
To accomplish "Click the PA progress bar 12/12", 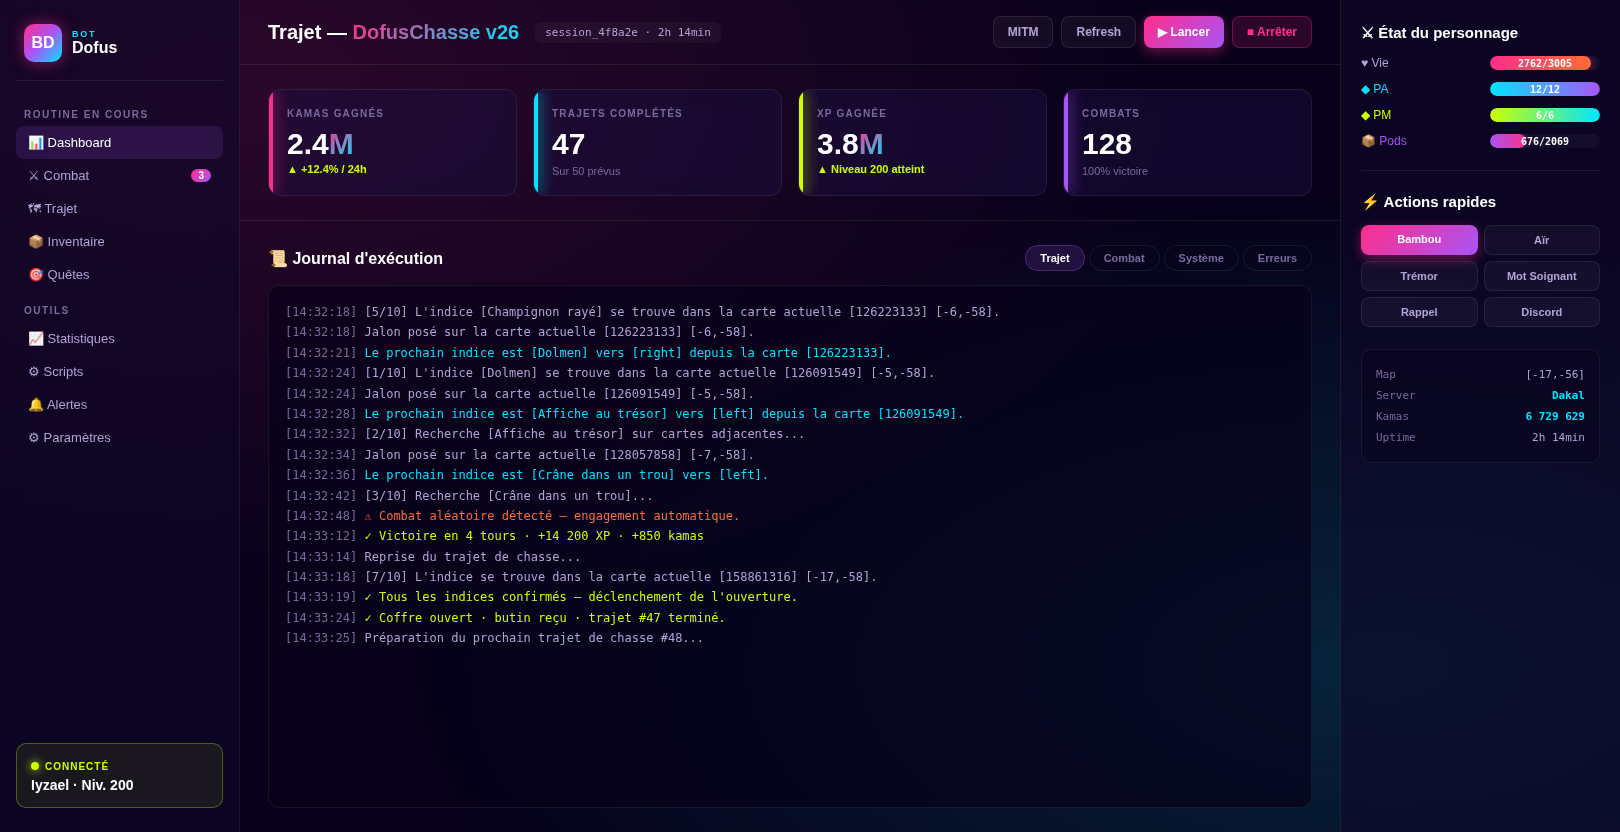I will [1545, 89].
